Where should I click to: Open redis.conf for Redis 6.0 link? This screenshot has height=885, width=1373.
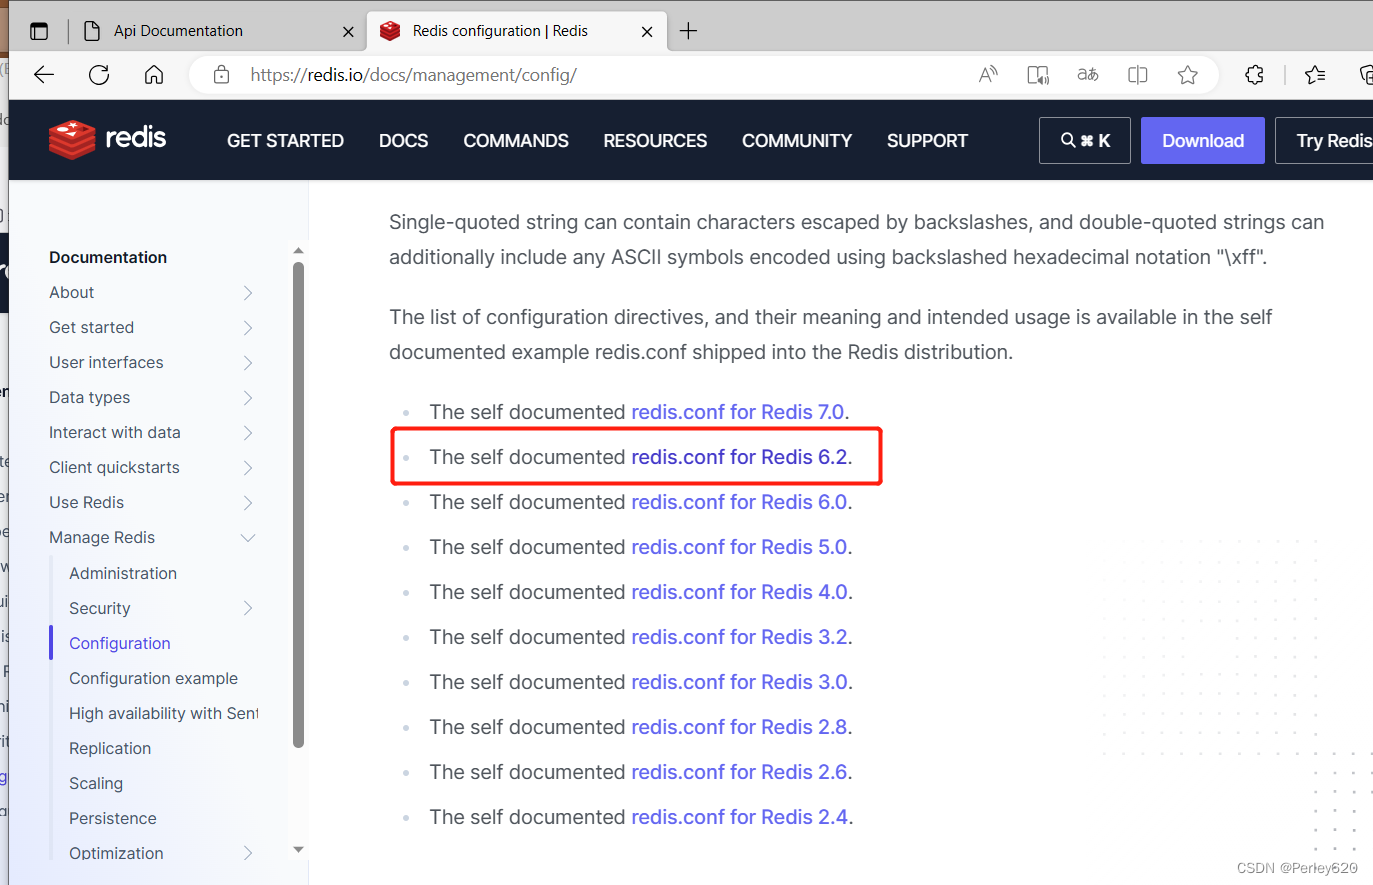[x=740, y=502]
